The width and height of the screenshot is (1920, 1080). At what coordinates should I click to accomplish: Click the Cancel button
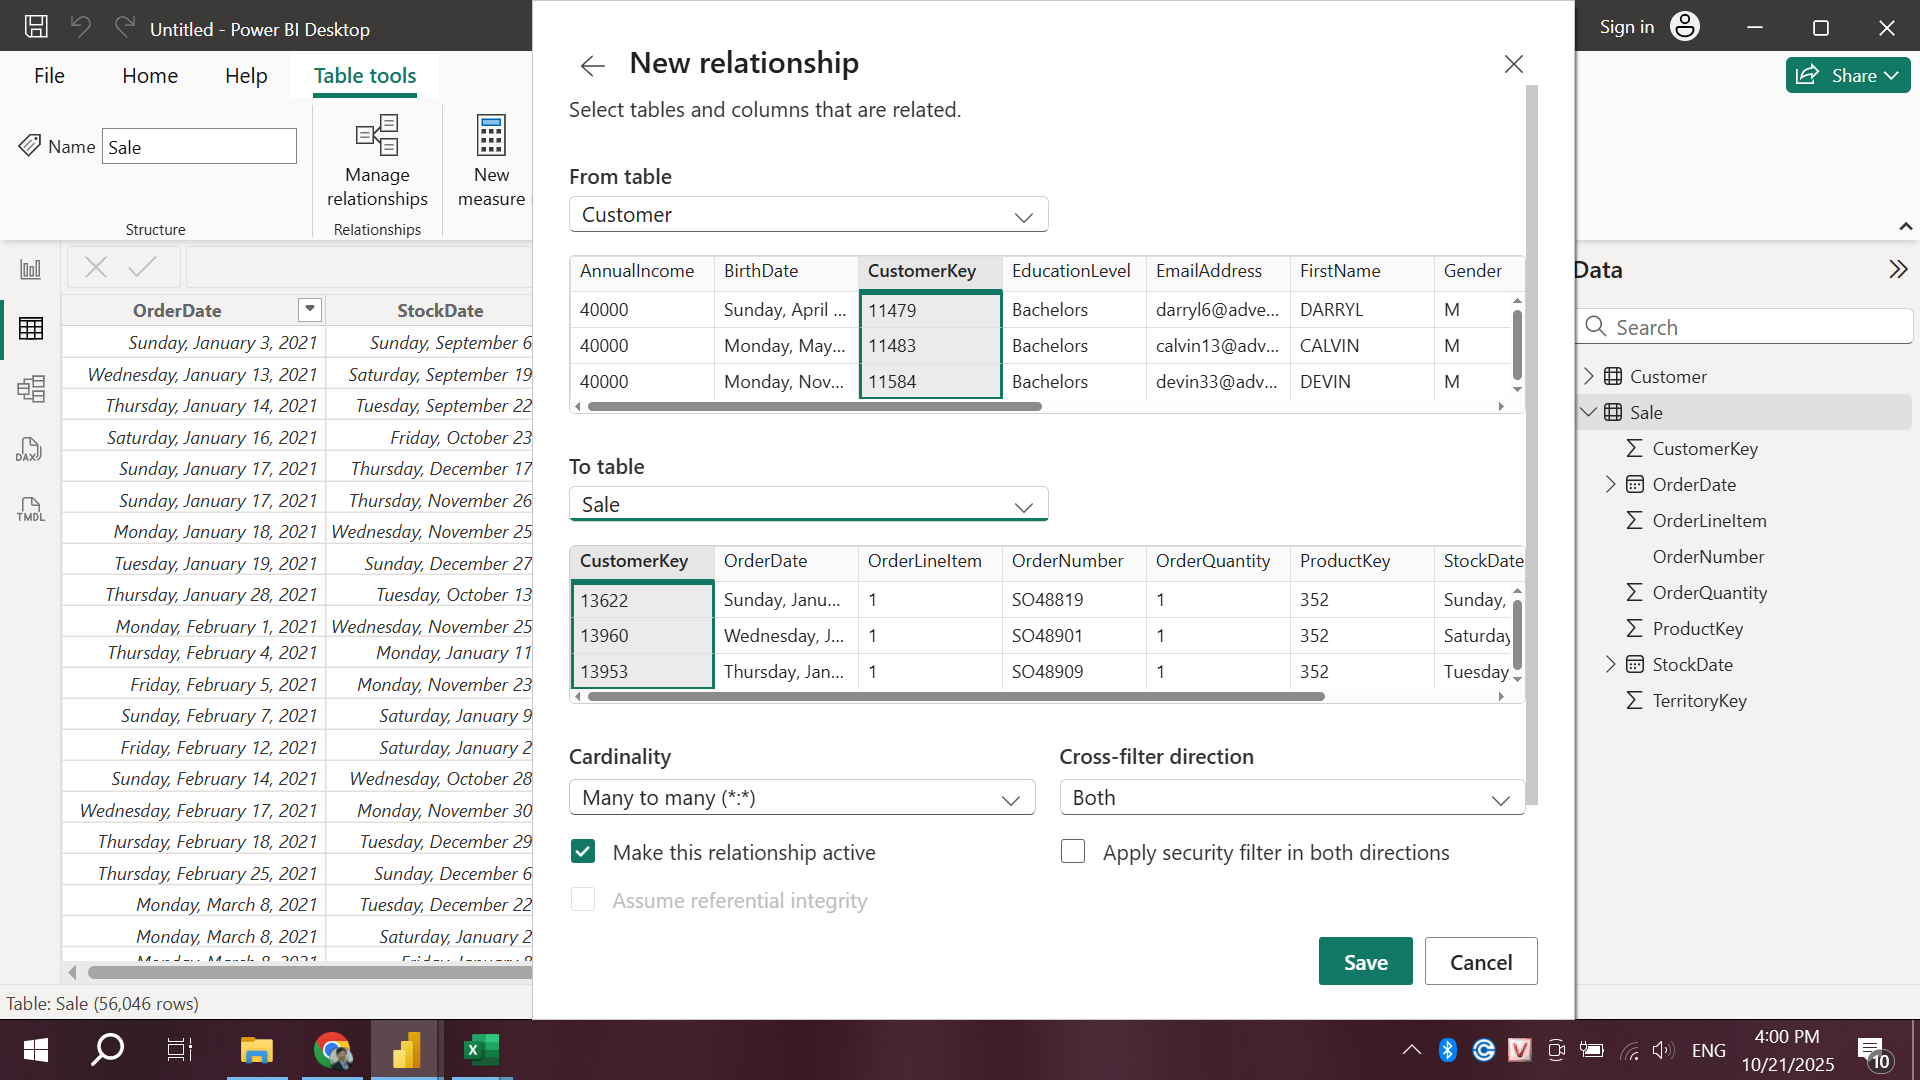1480,962
